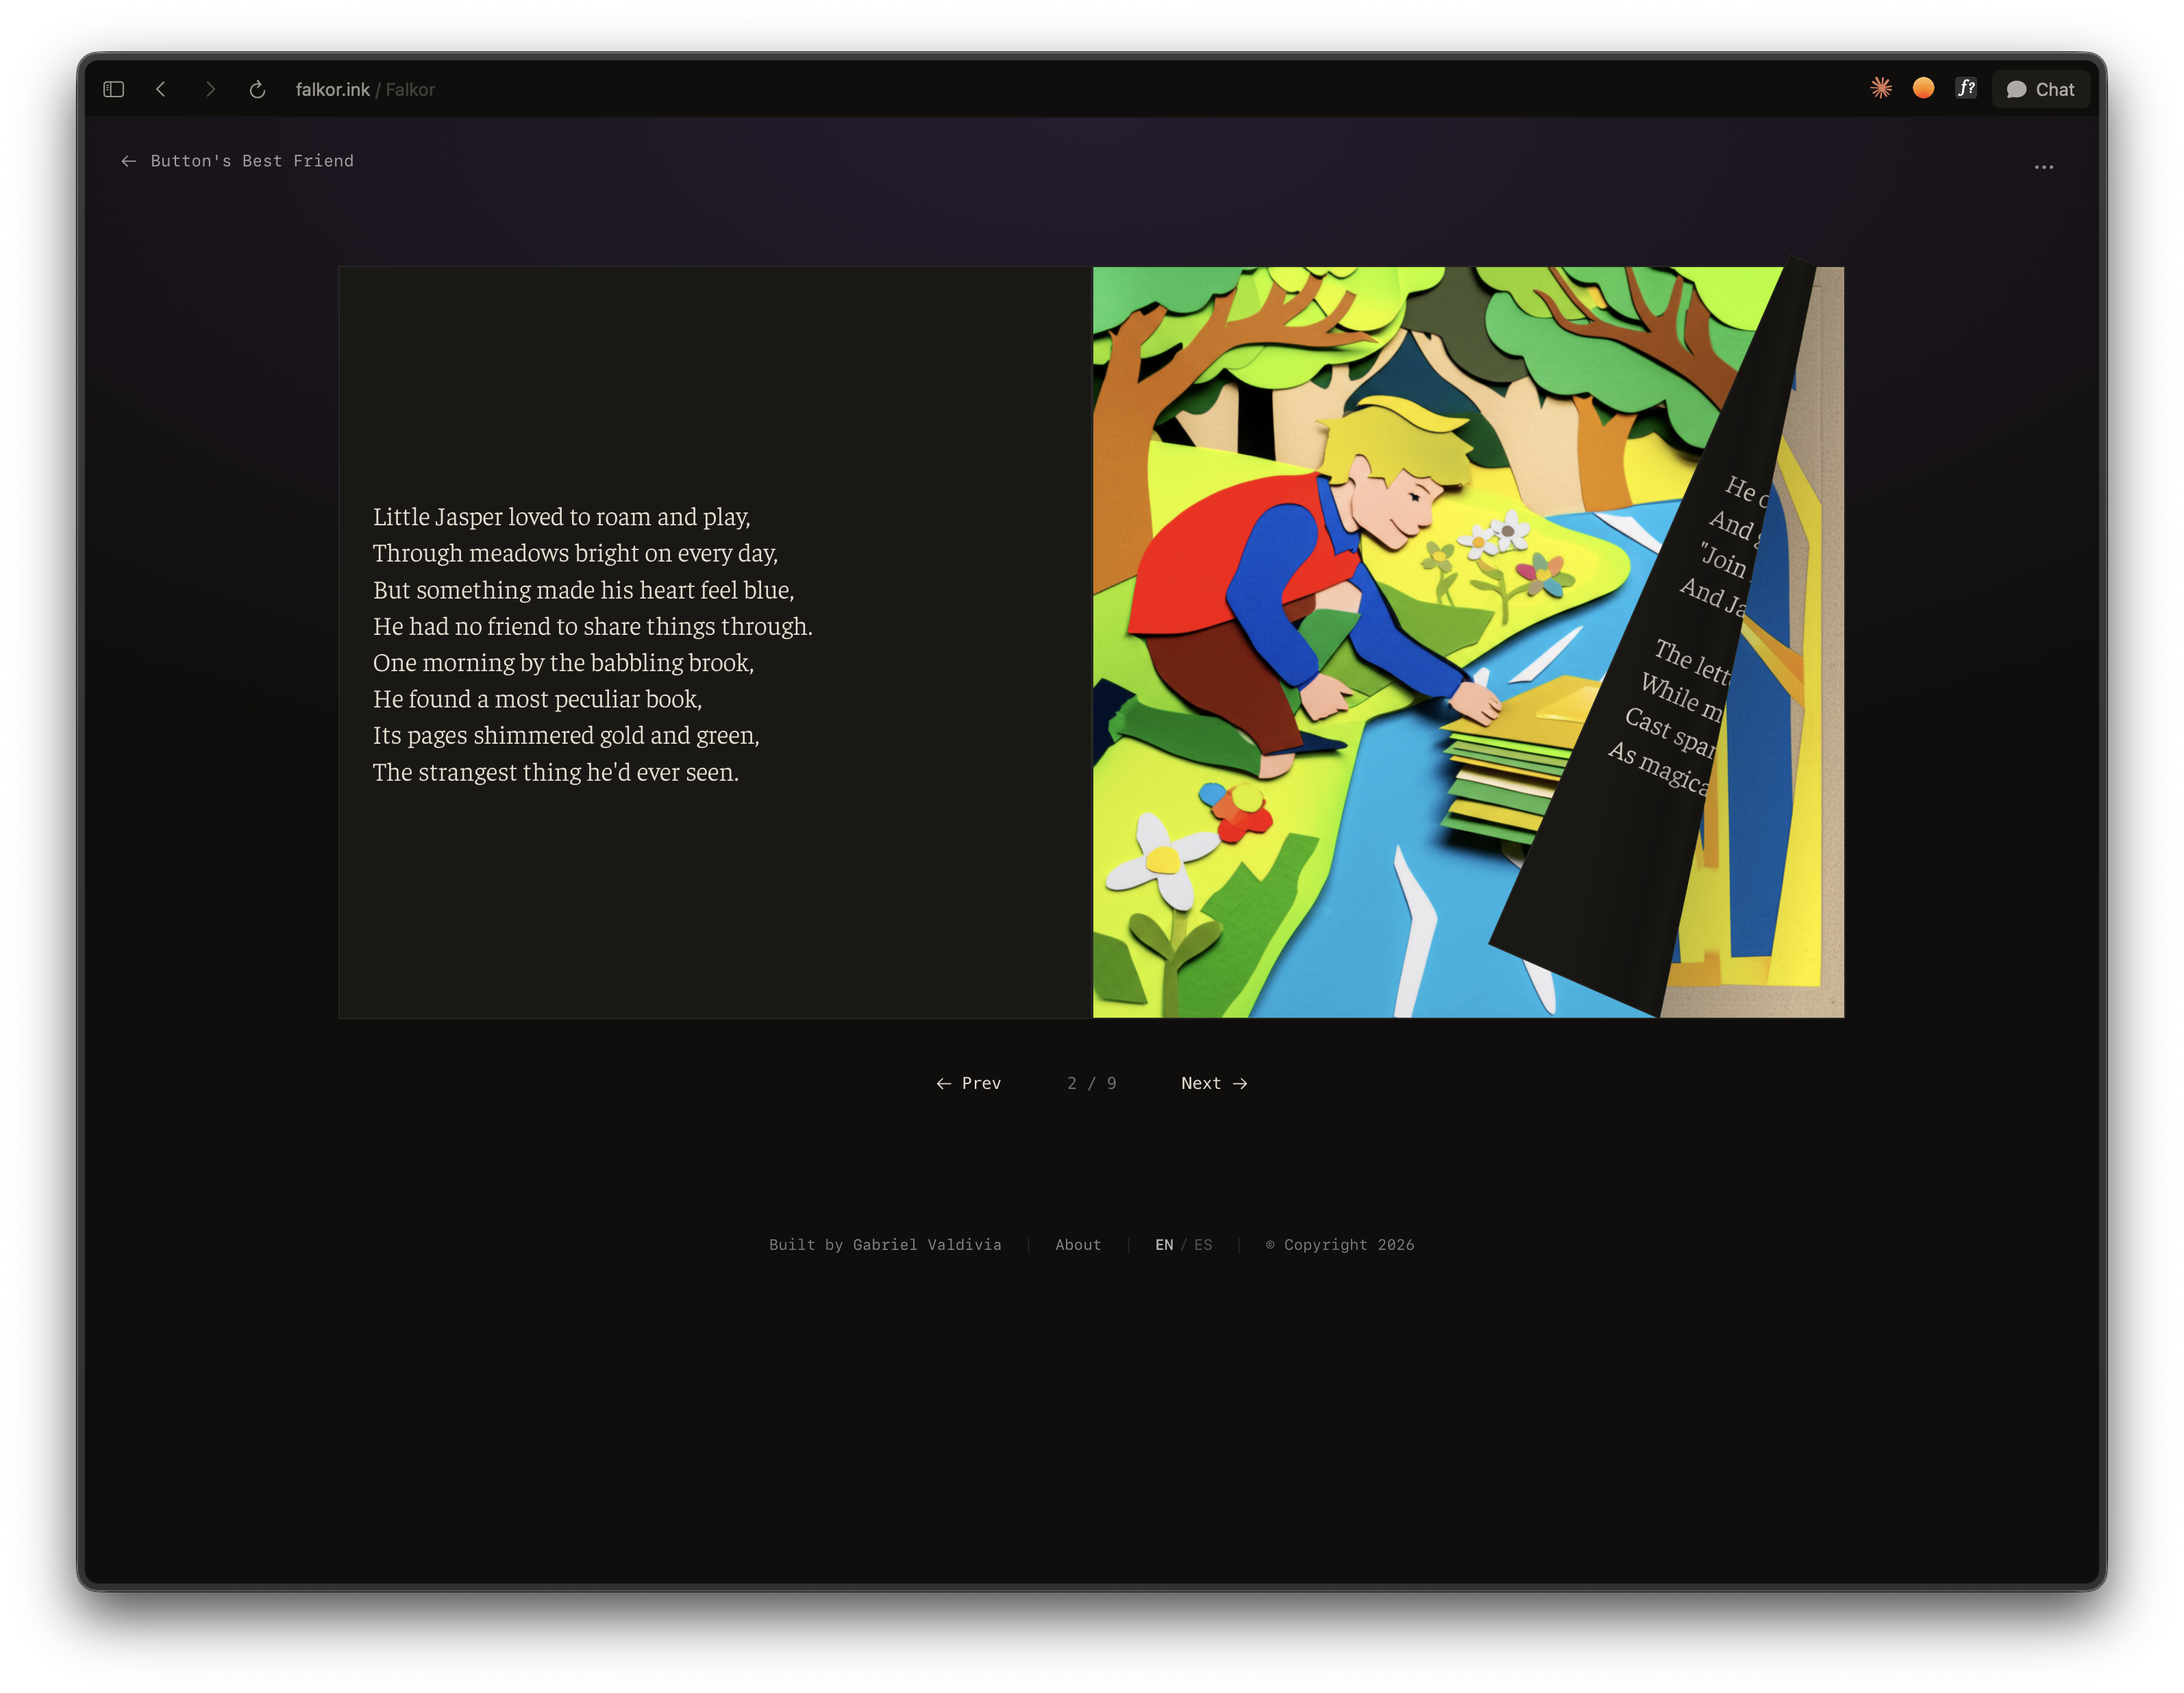
Task: Click the 2 / 9 page indicator
Action: pos(1091,1083)
